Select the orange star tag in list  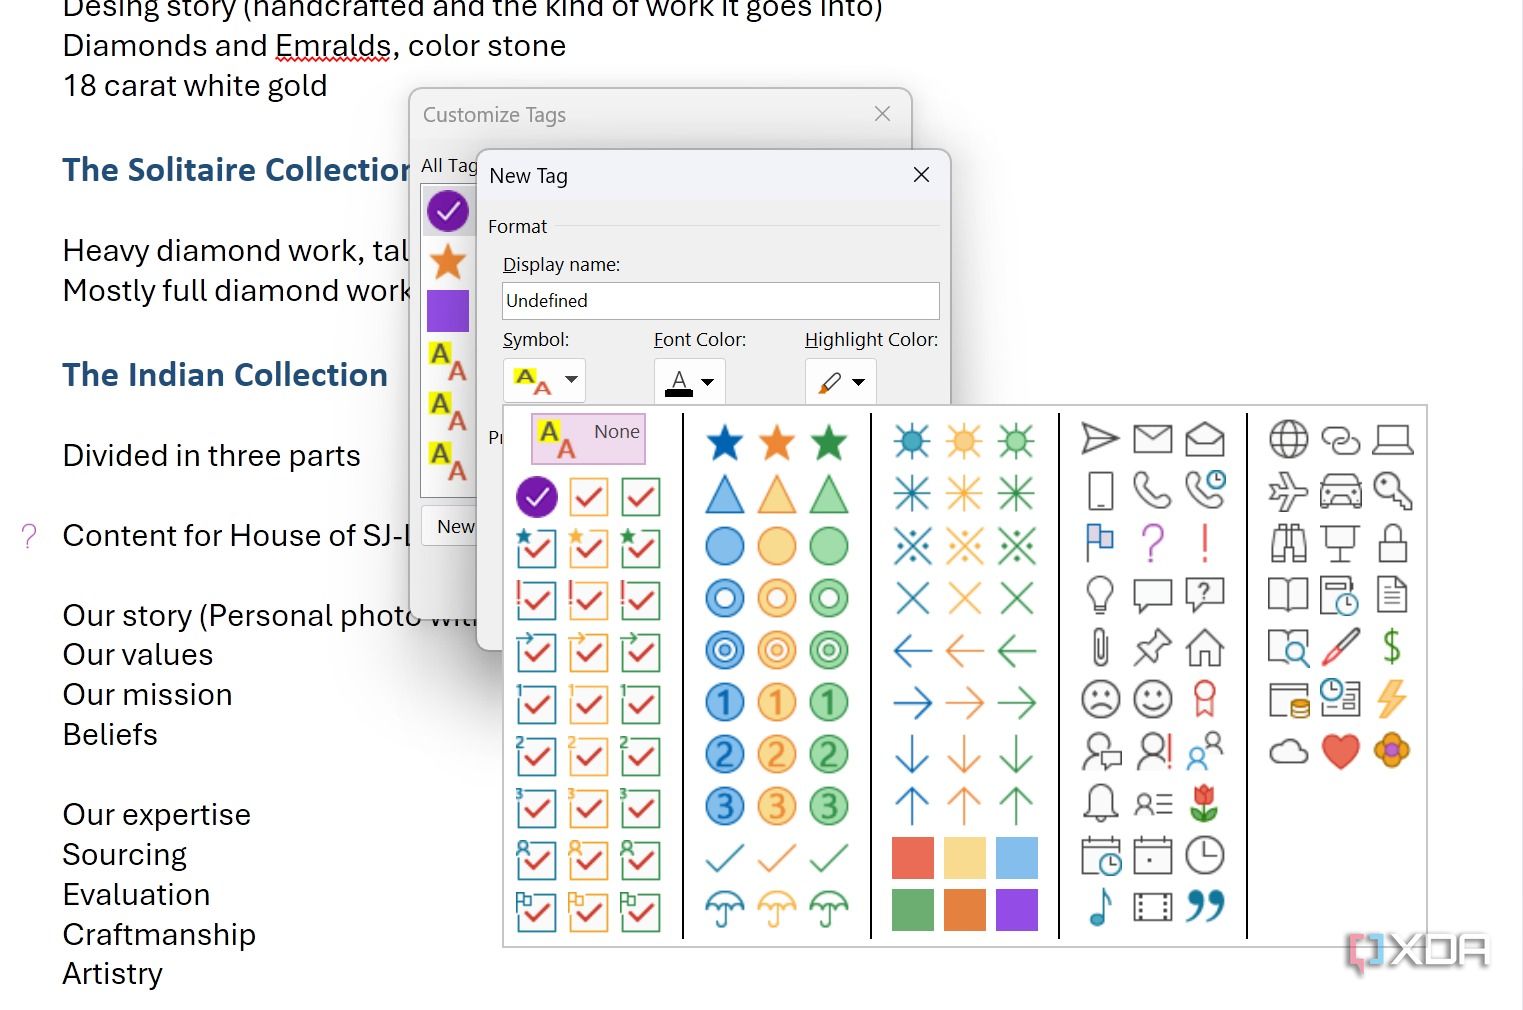[x=448, y=262]
